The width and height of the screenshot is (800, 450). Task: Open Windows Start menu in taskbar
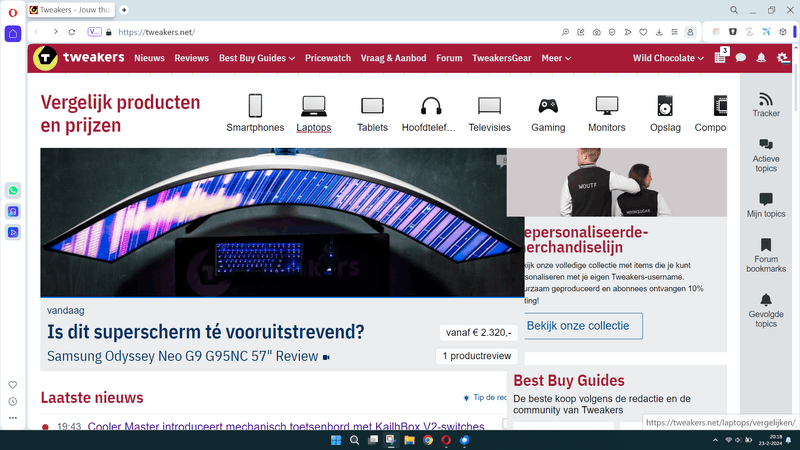[x=336, y=440]
